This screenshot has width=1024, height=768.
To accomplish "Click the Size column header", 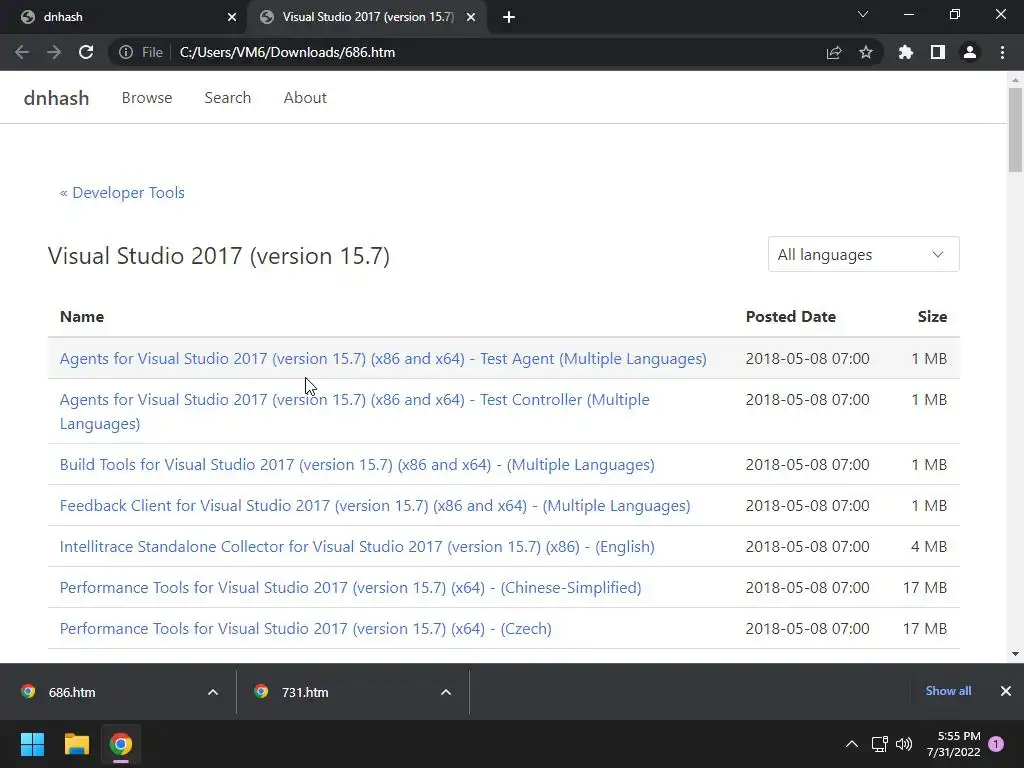I will click(932, 317).
